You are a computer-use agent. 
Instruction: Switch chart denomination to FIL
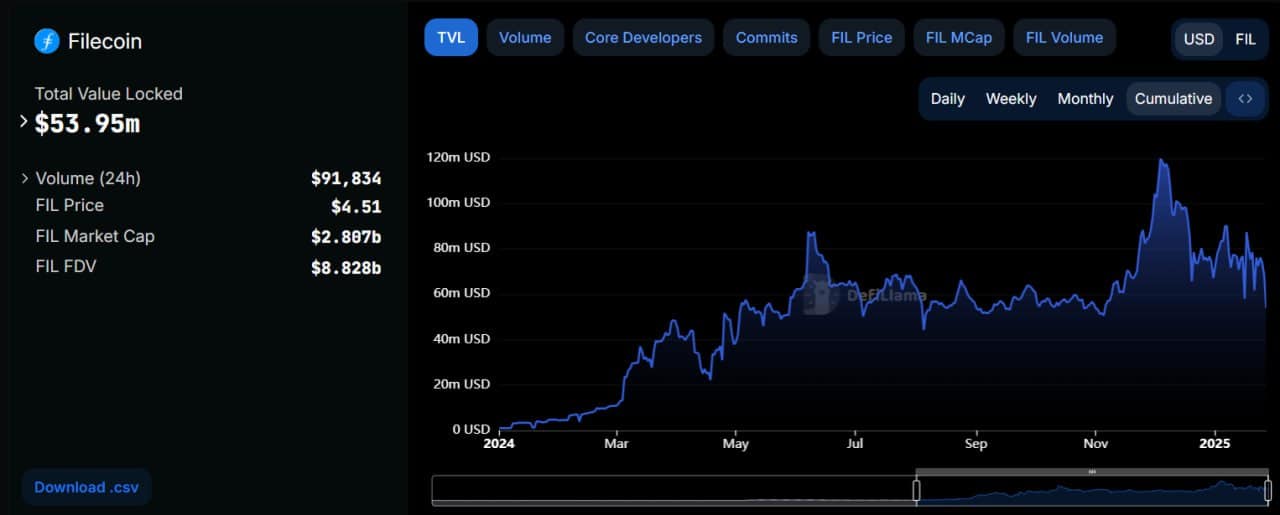(x=1245, y=40)
